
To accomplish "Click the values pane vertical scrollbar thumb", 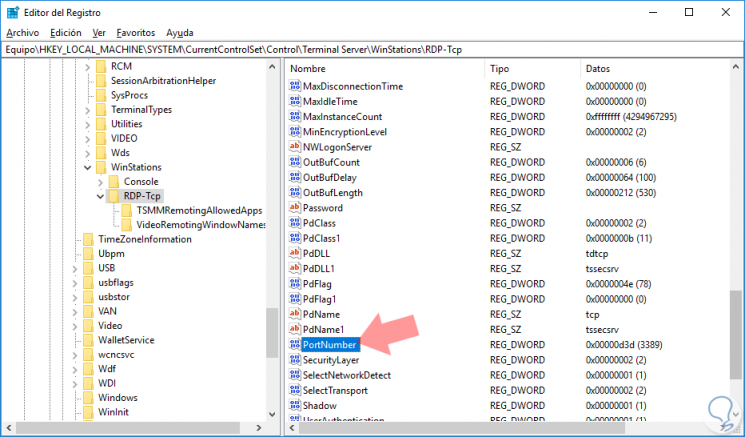I will (736, 335).
